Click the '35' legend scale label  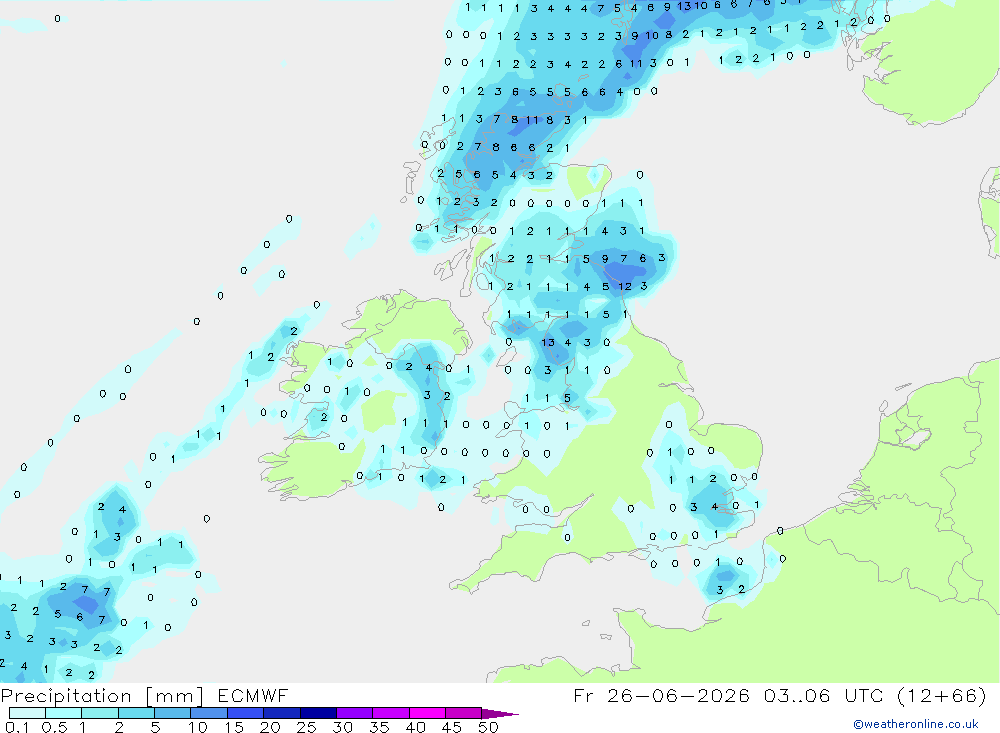[379, 727]
